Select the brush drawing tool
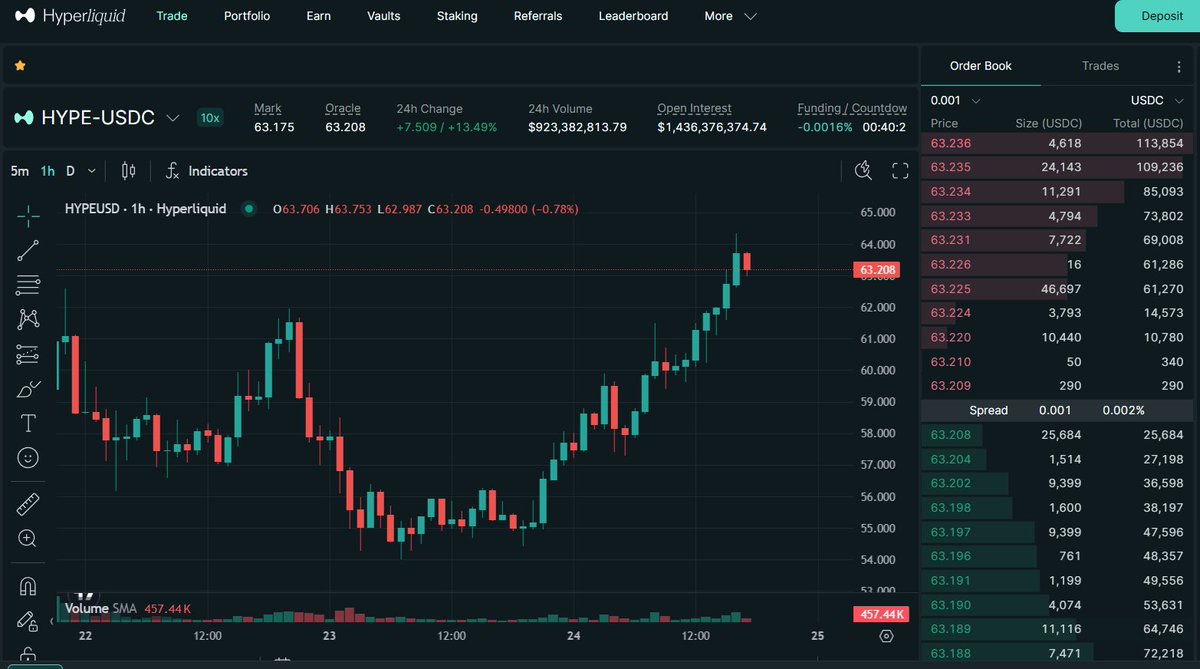The image size is (1200, 669). 28,388
